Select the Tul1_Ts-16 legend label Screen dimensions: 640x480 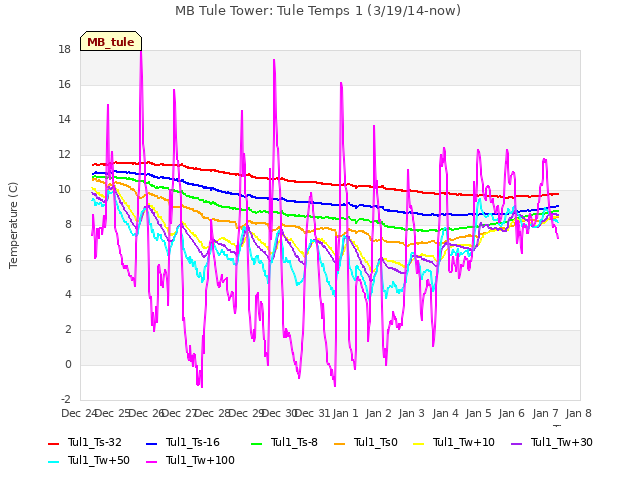pyautogui.click(x=193, y=443)
